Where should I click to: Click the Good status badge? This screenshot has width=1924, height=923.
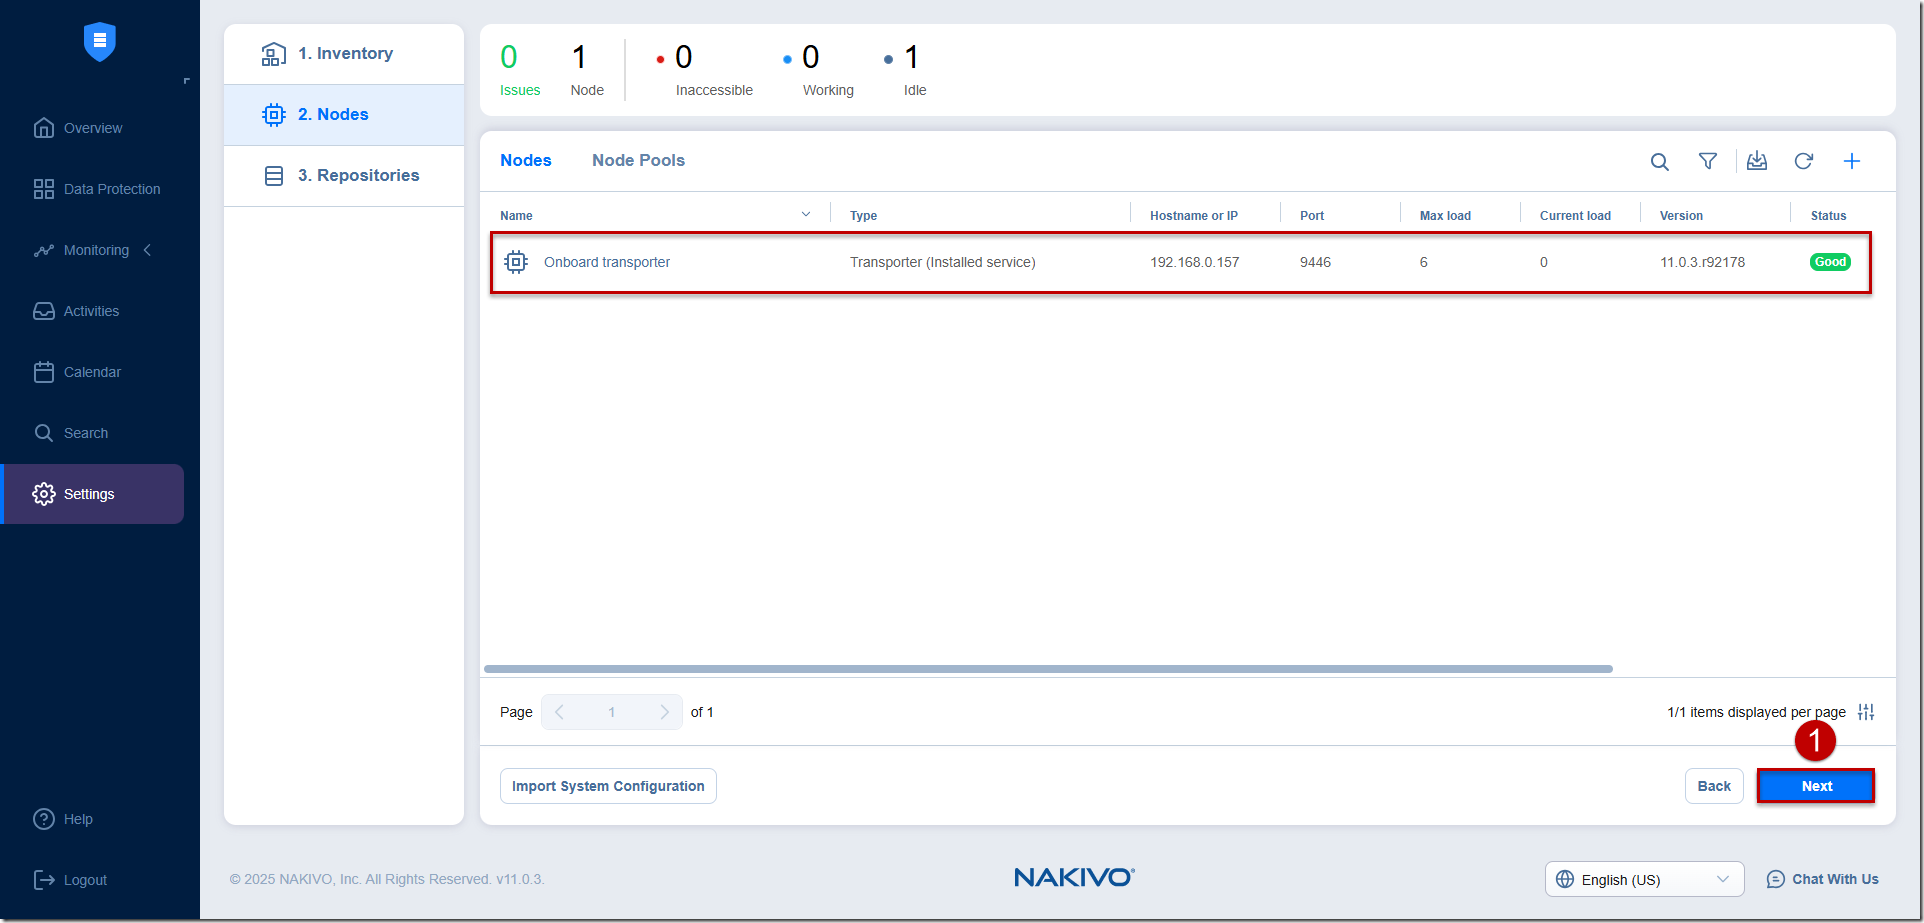click(x=1830, y=262)
